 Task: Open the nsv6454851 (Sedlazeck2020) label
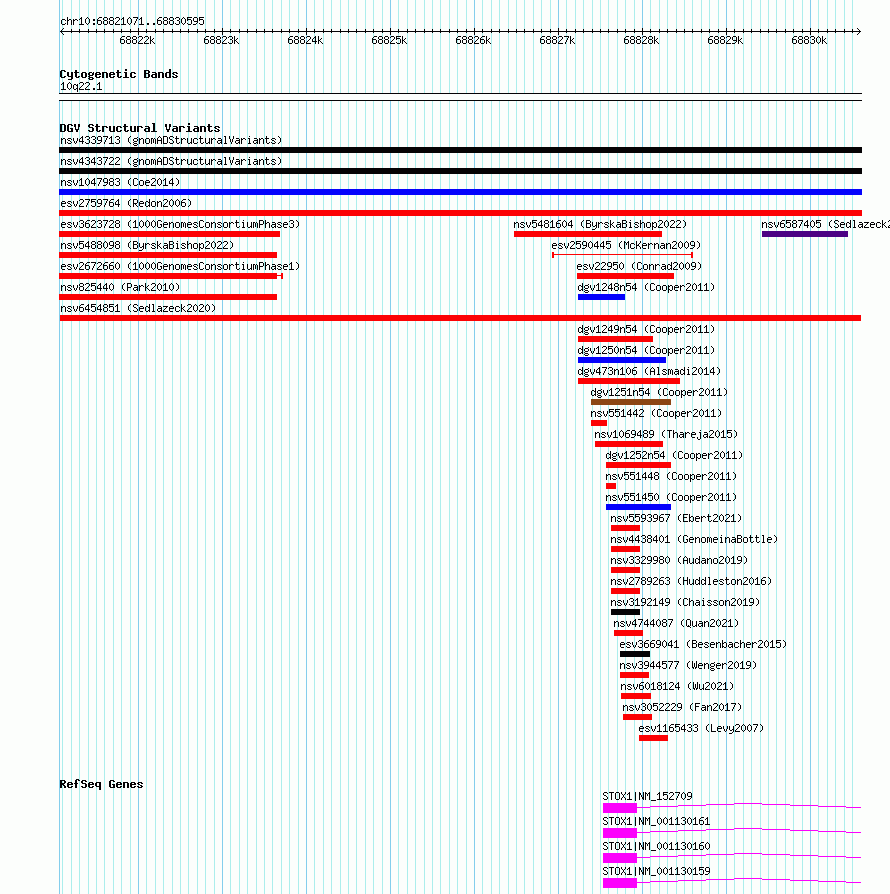pos(138,308)
